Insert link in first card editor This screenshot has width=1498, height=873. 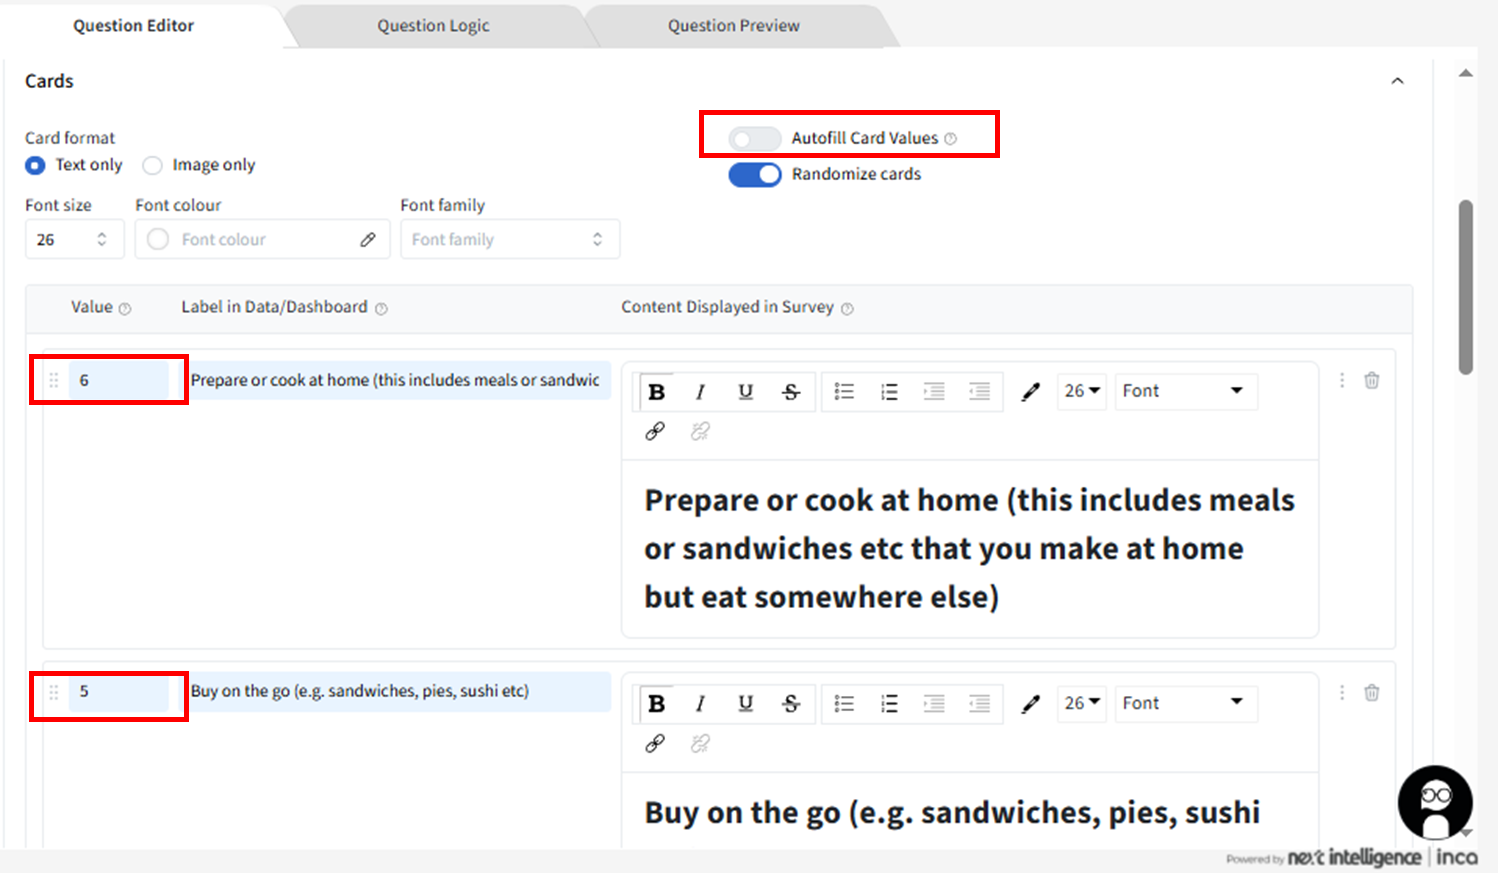click(655, 431)
